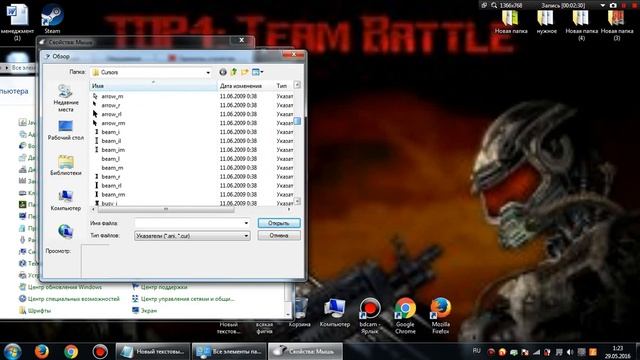Screen dimensions: 640x360
Task: Click the file list horizontal scrollbar
Action: coord(166,209)
